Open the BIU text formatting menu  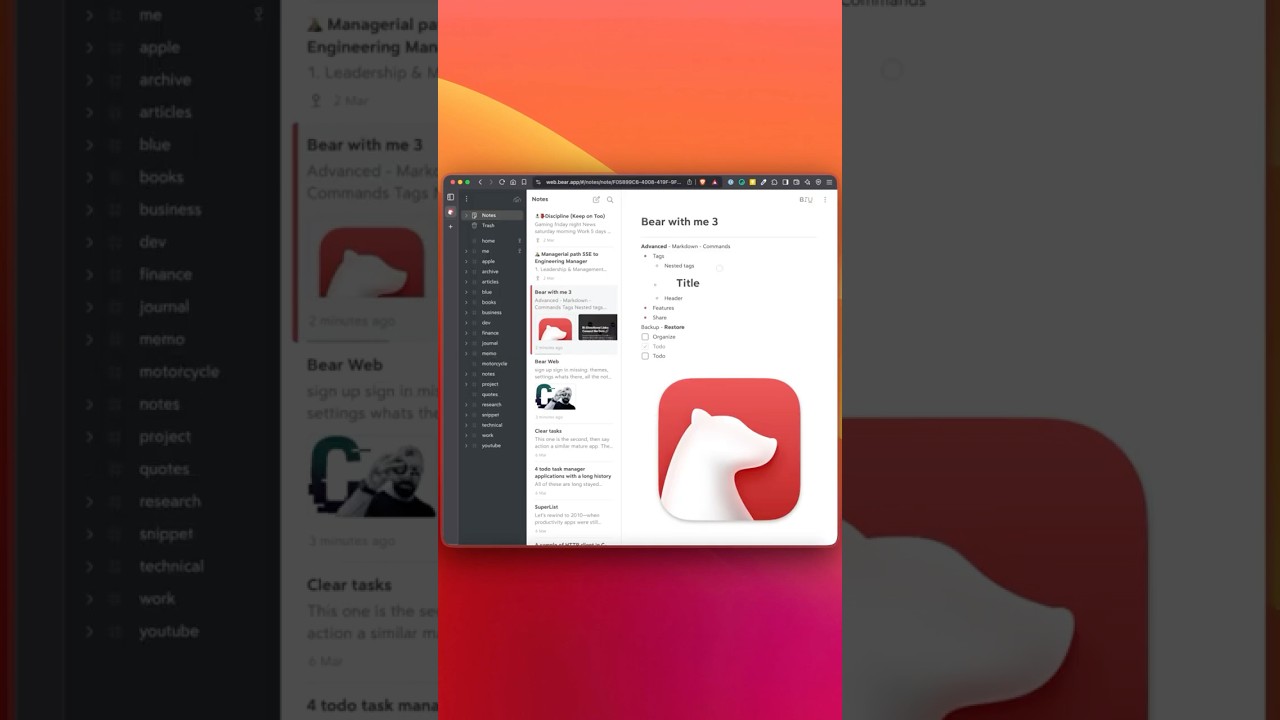806,199
